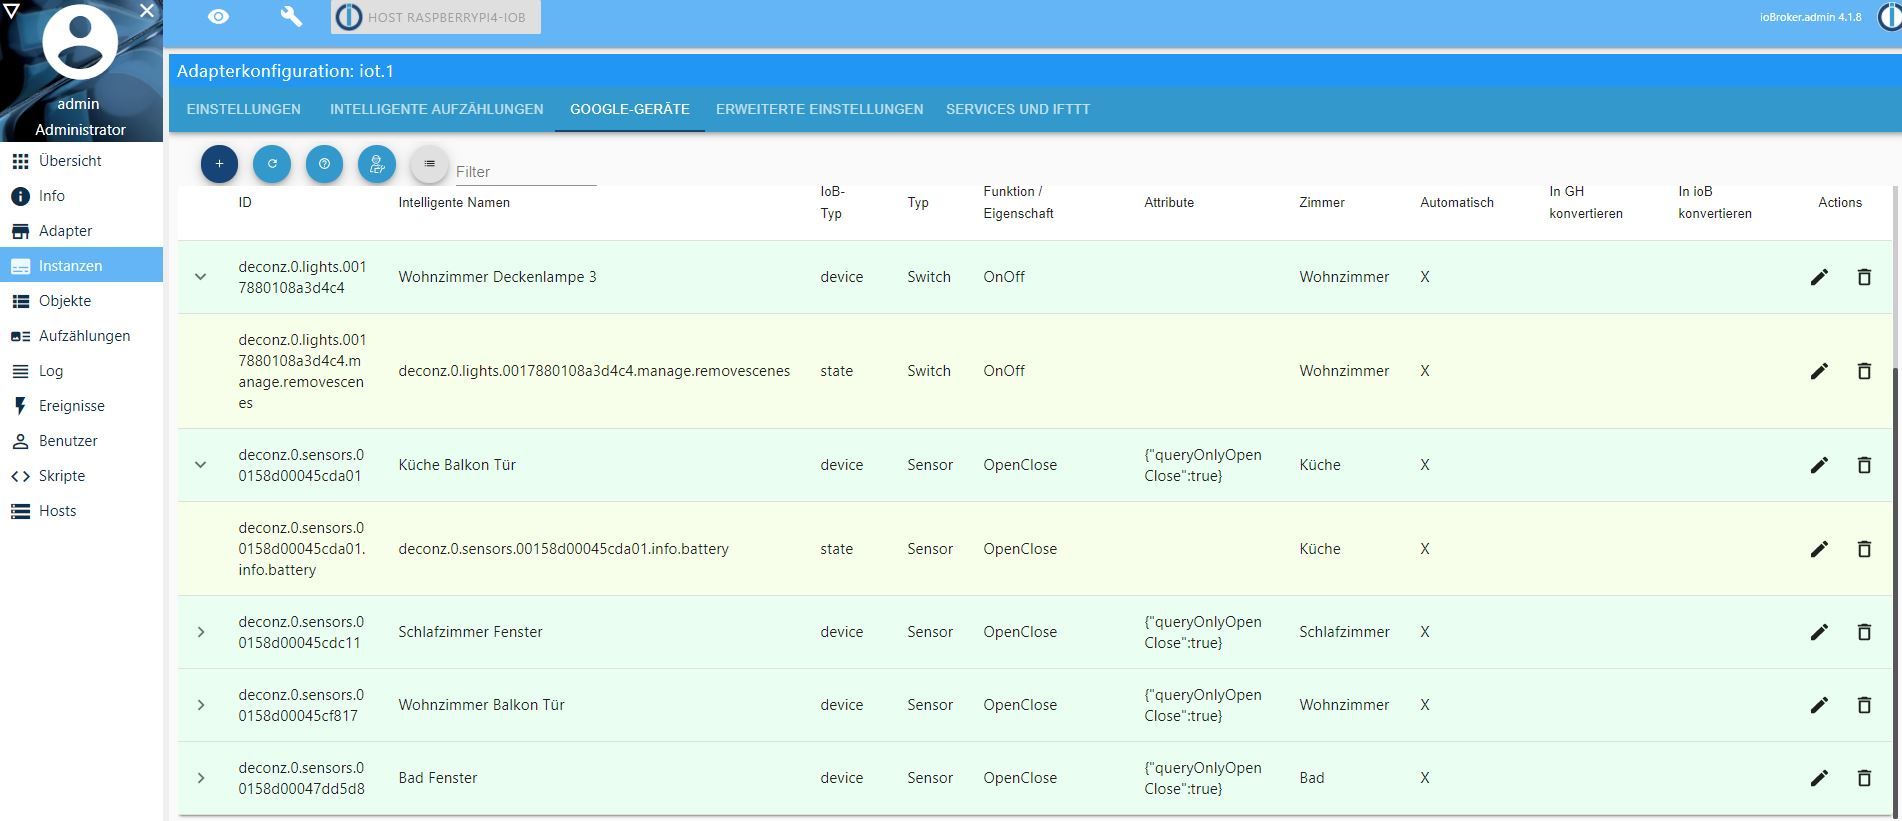Click the HOST RASPBERRYPI4-IOB button
This screenshot has width=1902, height=821.
point(436,17)
